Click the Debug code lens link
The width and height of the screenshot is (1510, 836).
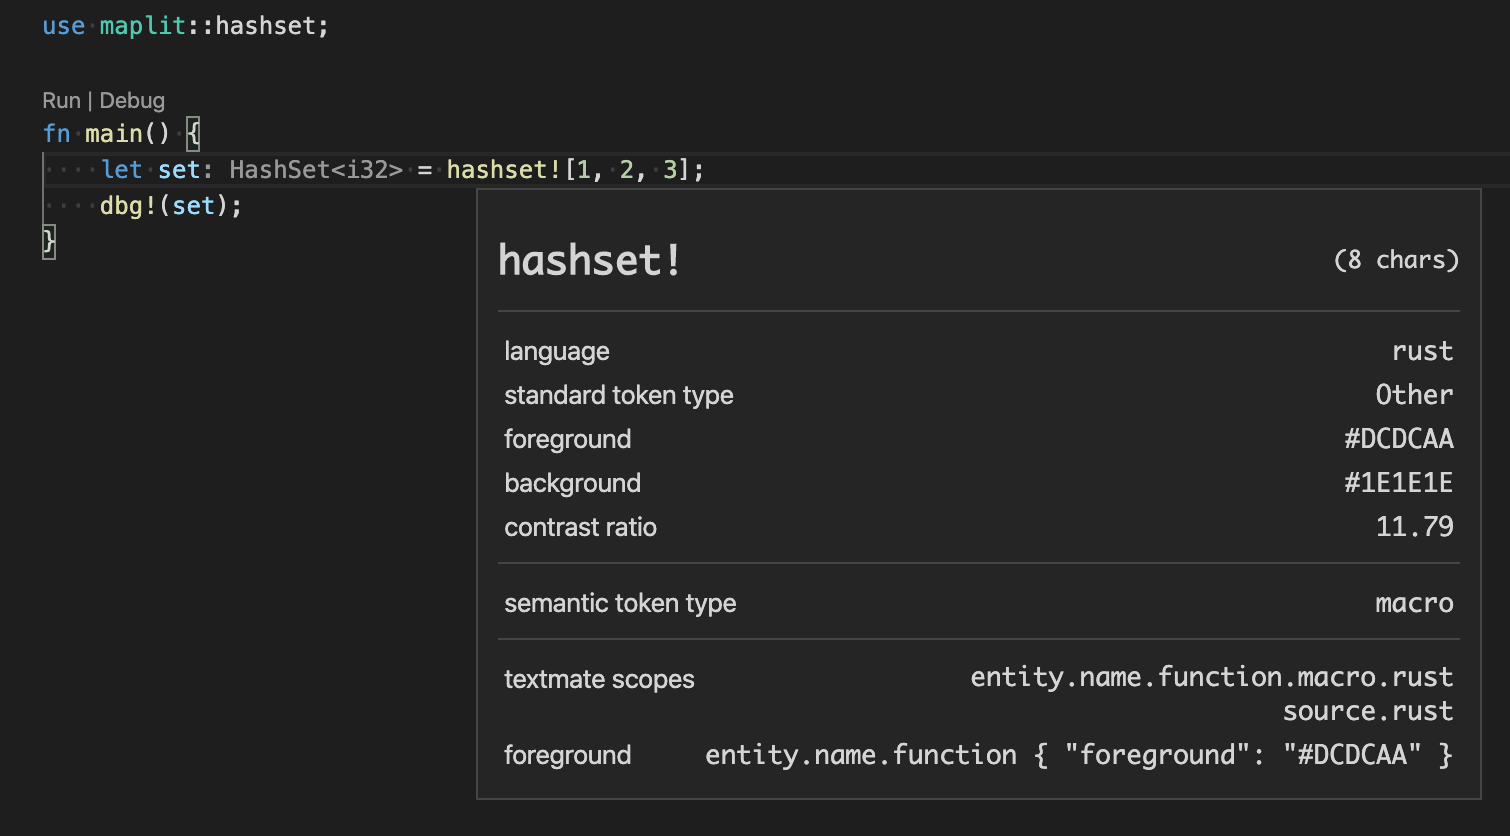132,100
